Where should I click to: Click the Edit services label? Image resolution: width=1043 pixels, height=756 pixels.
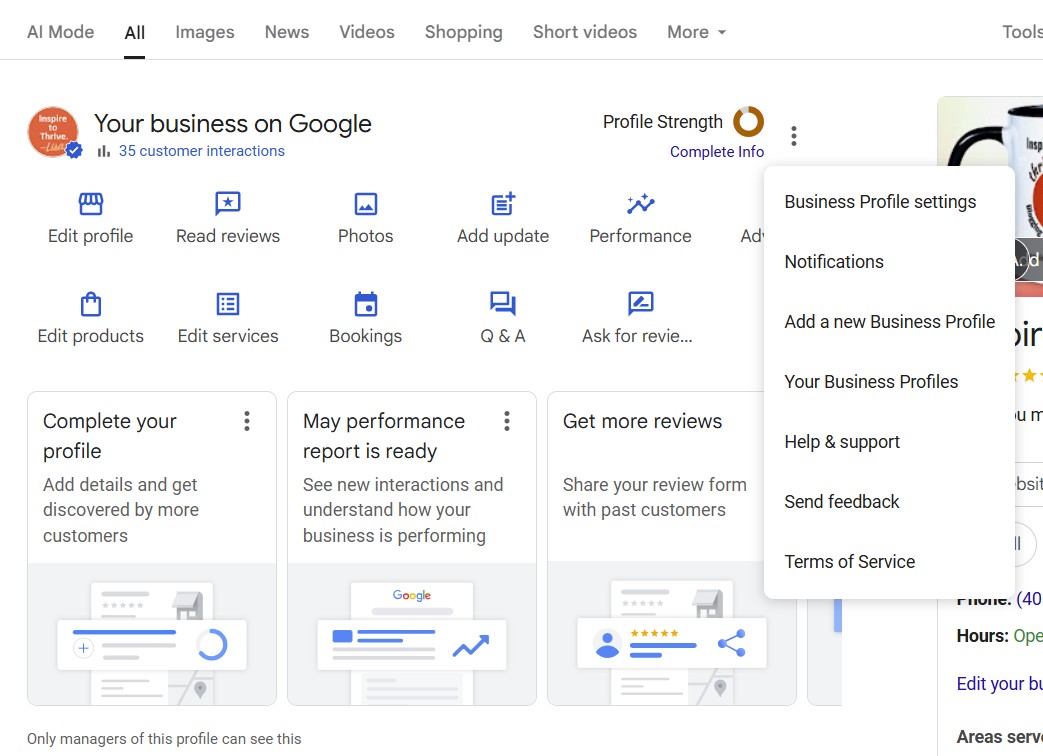(x=227, y=336)
